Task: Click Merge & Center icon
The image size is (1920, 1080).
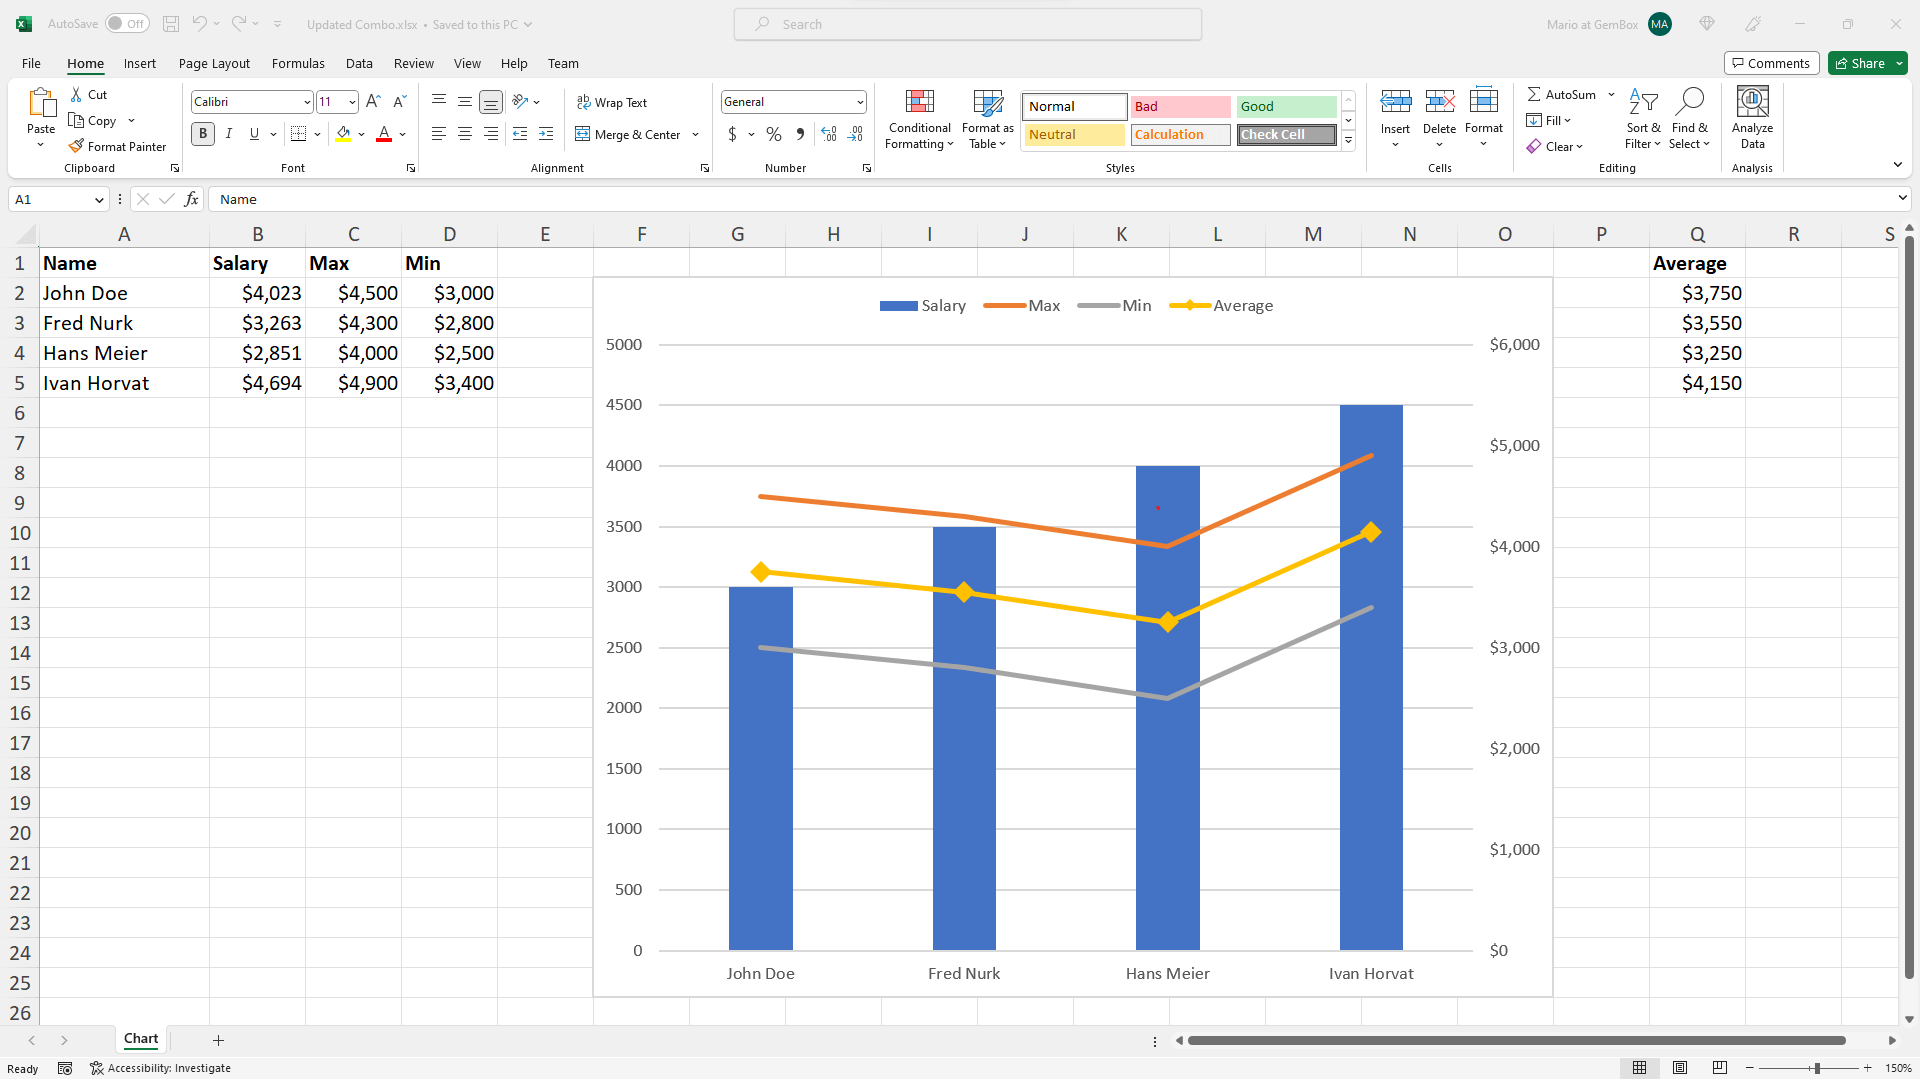Action: (583, 134)
